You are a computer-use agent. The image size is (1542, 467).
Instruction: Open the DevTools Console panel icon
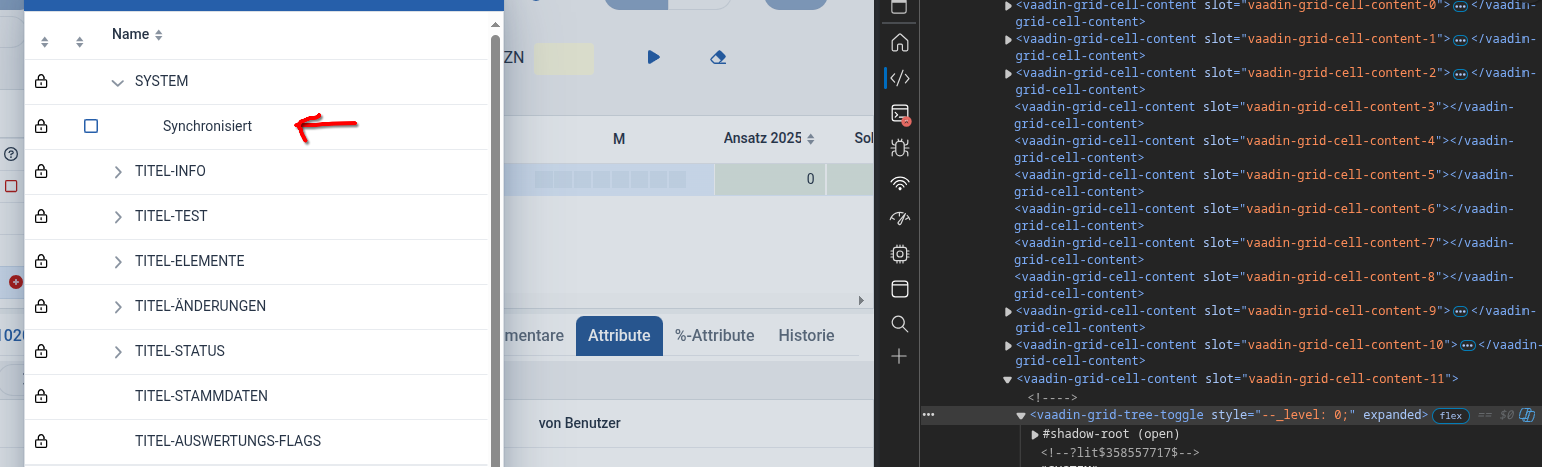click(x=899, y=113)
